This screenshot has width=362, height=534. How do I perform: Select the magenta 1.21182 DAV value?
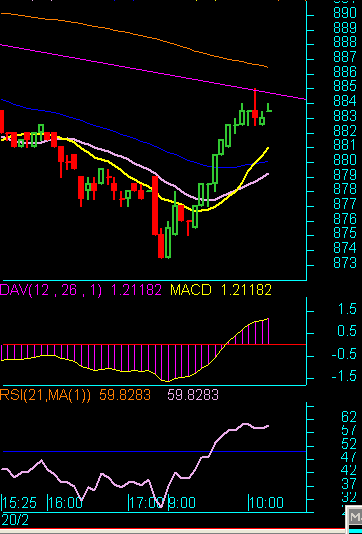(x=136, y=290)
